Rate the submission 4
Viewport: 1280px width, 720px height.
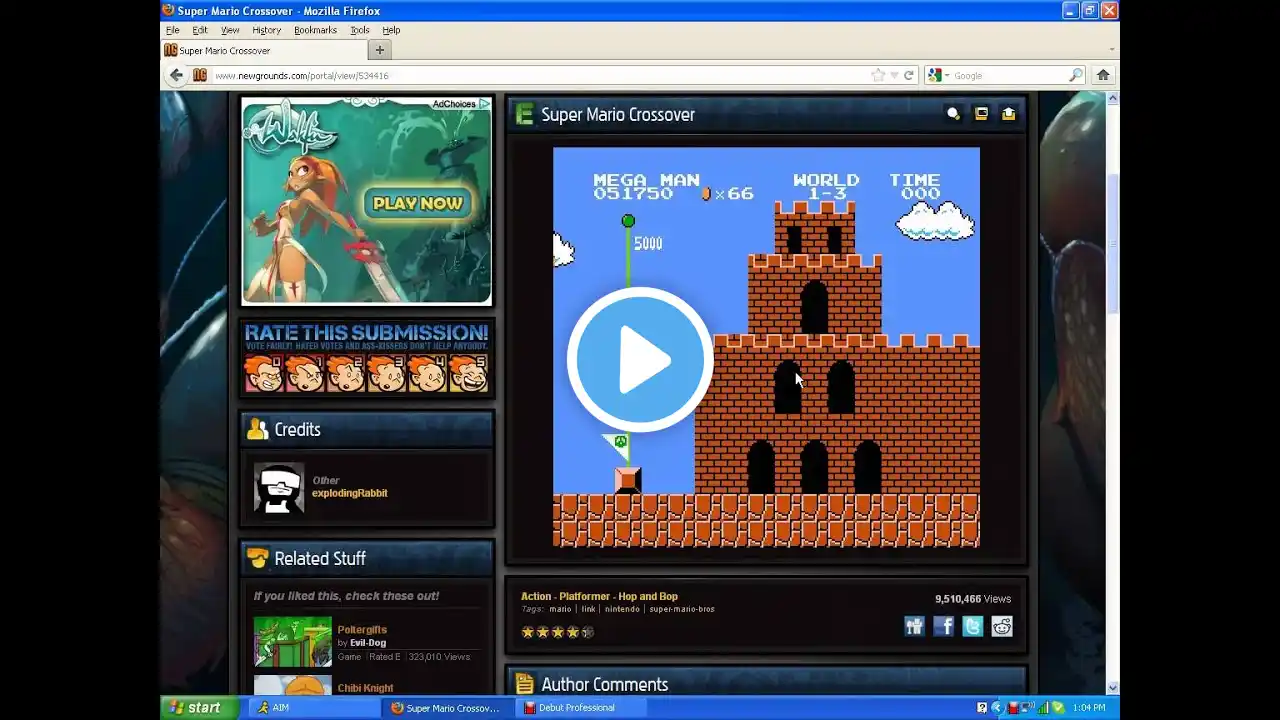(x=427, y=373)
